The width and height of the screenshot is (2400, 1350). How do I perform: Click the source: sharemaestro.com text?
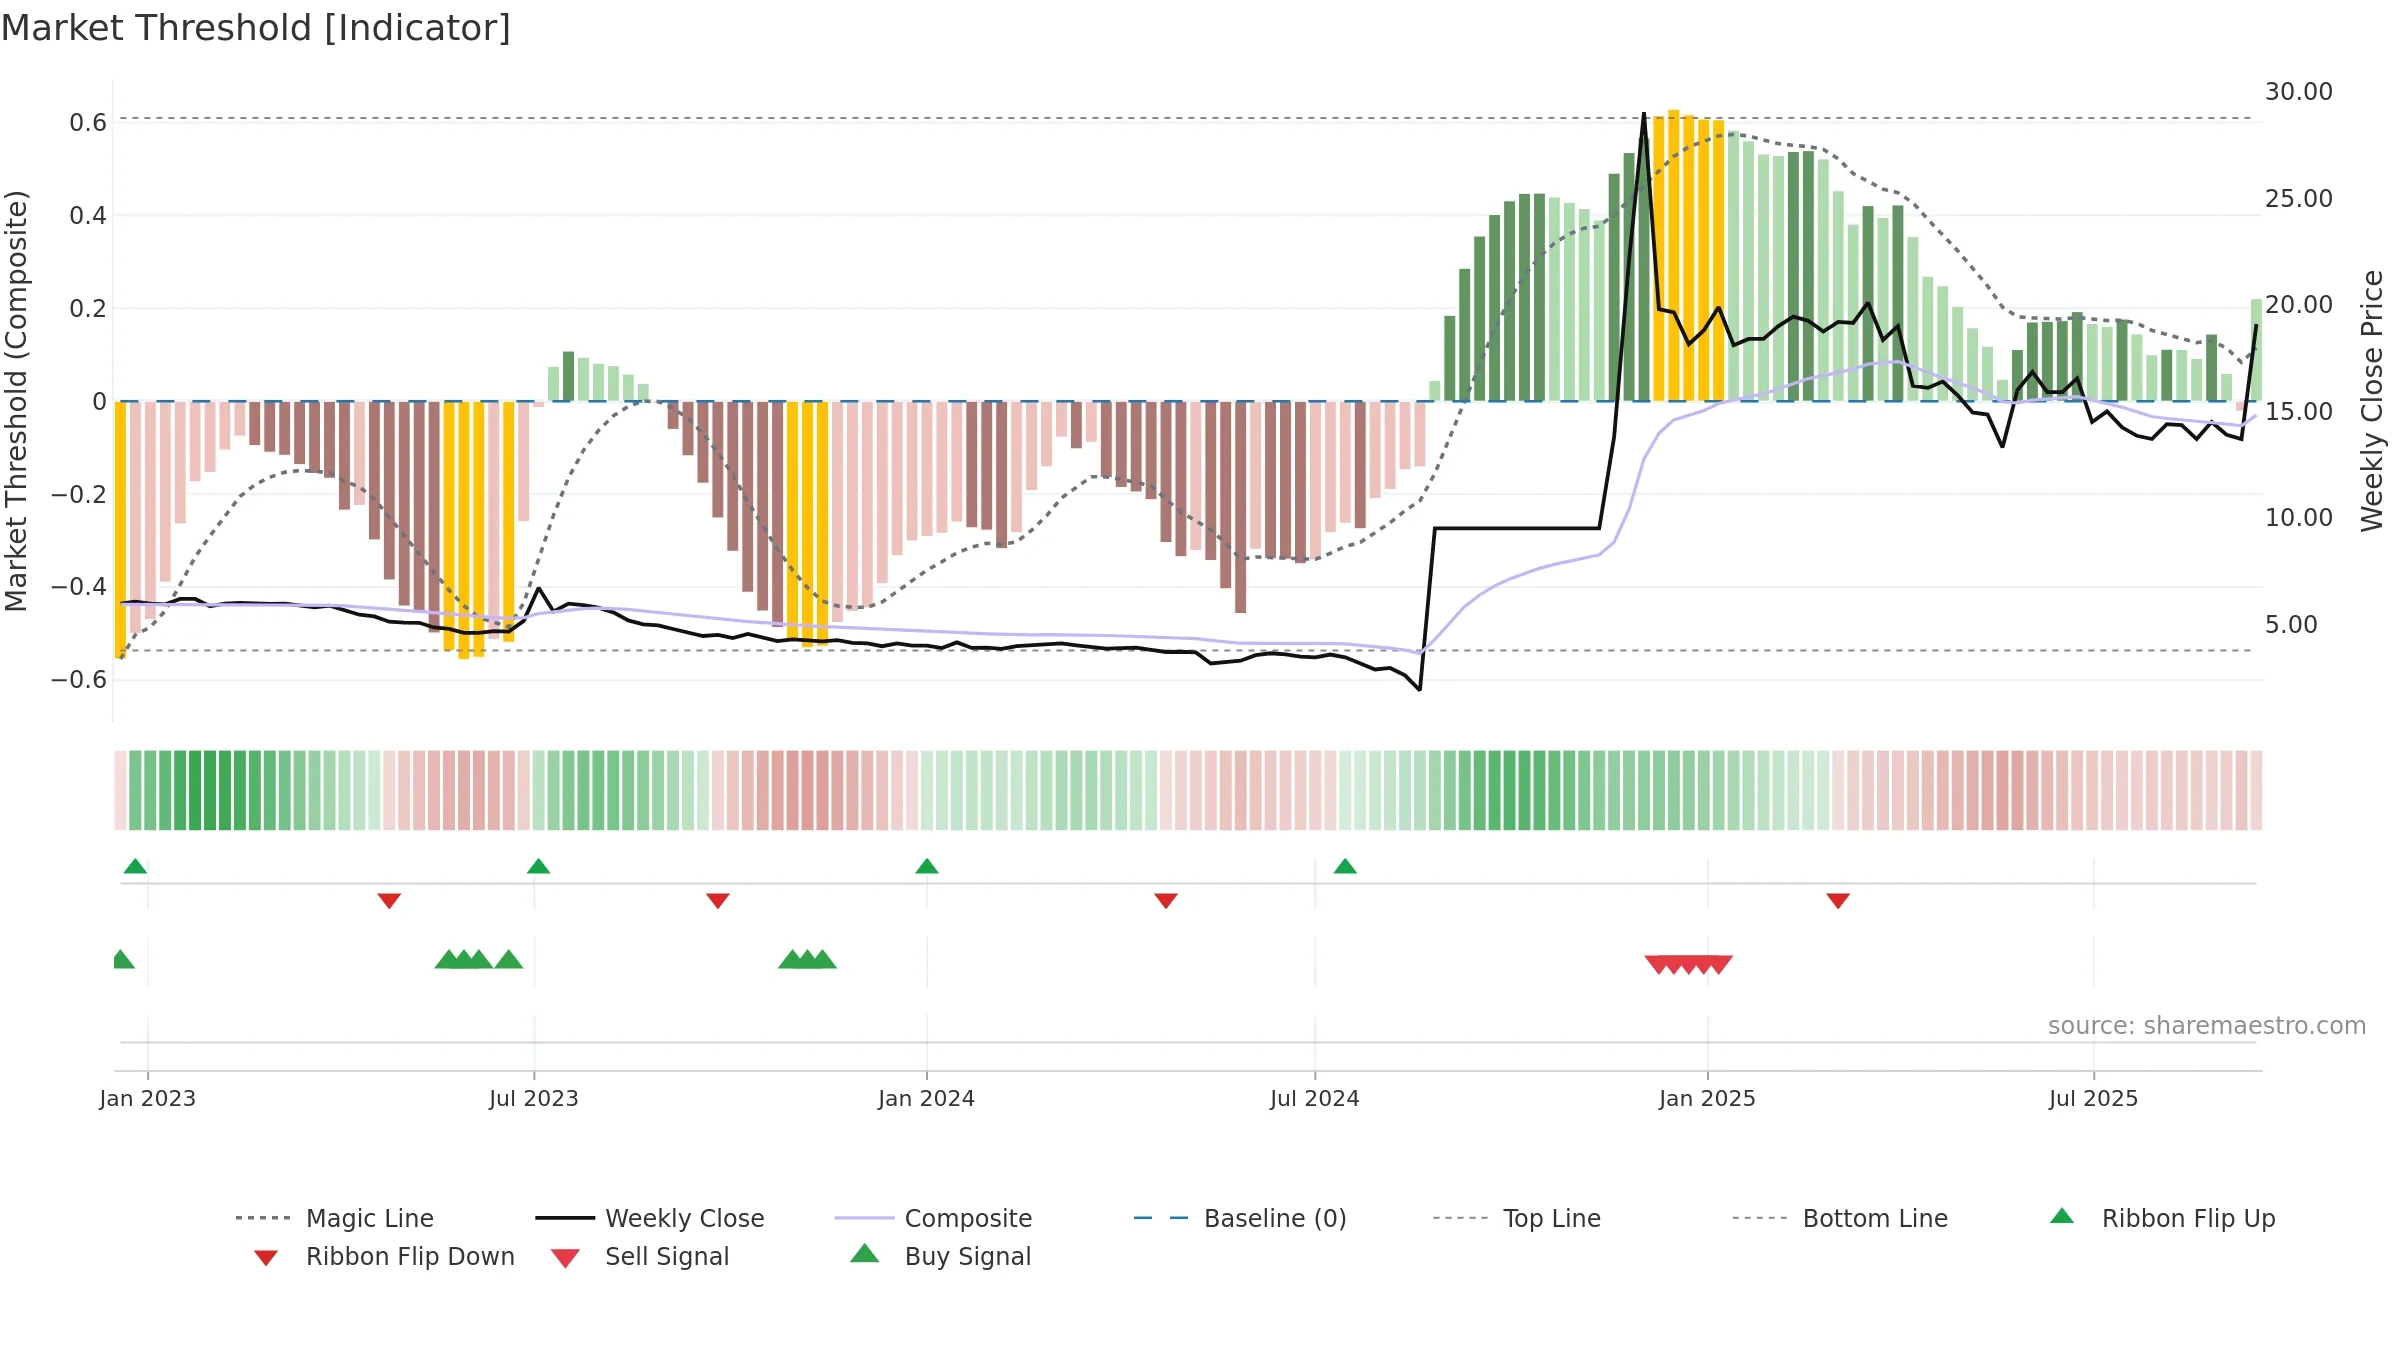coord(2207,1026)
